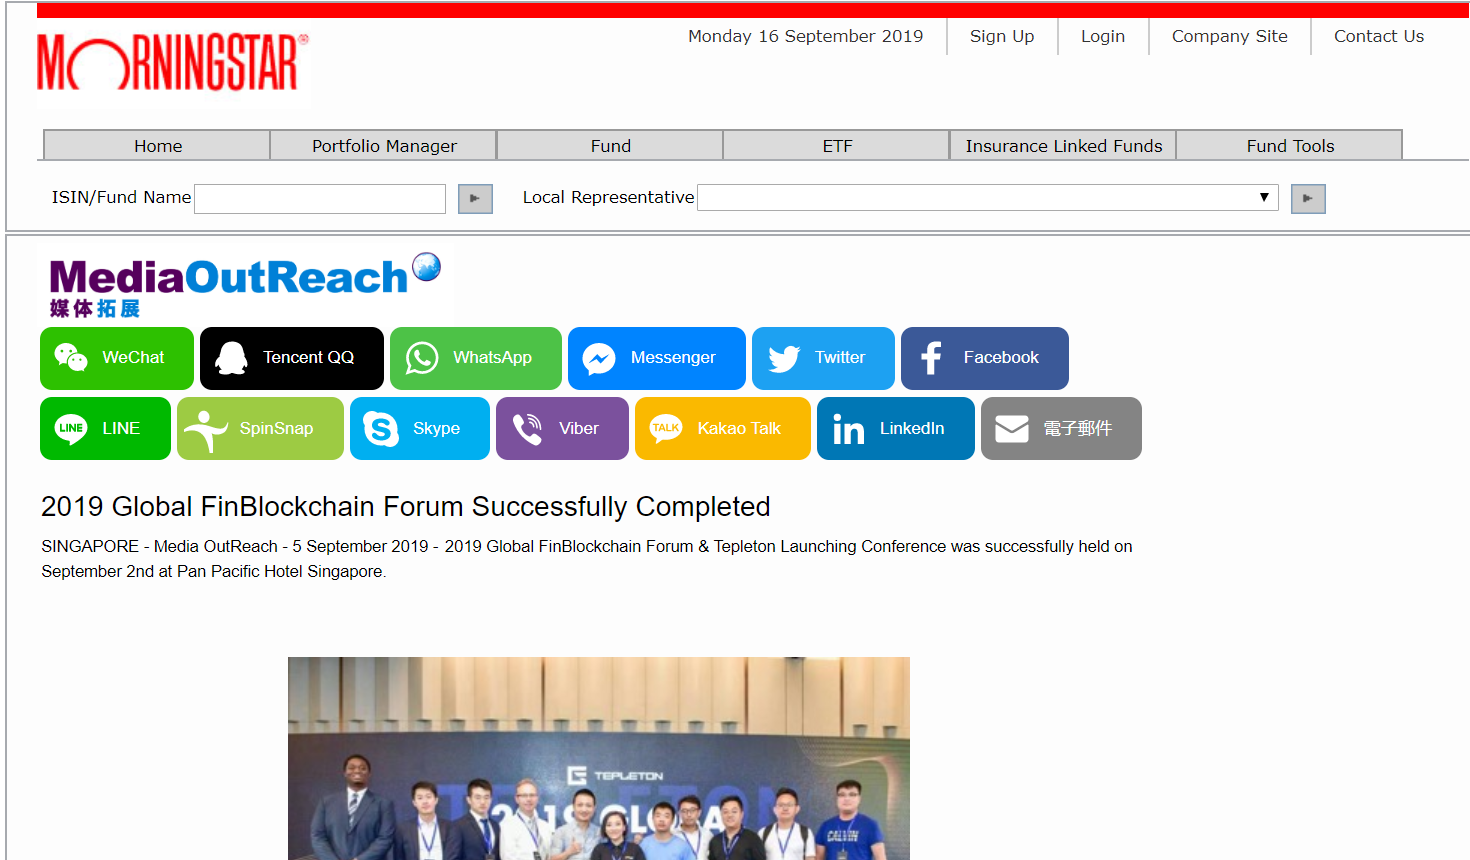The height and width of the screenshot is (860, 1470).
Task: Go to the ETF tab
Action: coord(837,146)
